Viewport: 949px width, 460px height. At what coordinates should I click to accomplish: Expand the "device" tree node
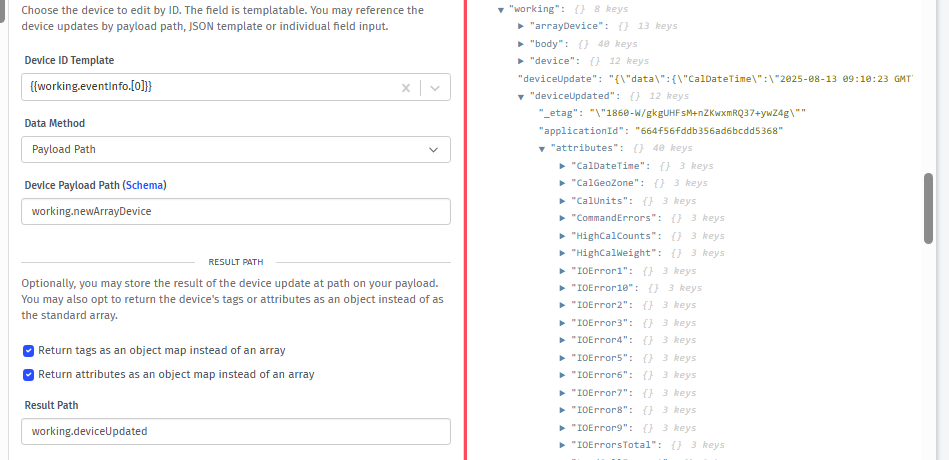click(x=521, y=61)
